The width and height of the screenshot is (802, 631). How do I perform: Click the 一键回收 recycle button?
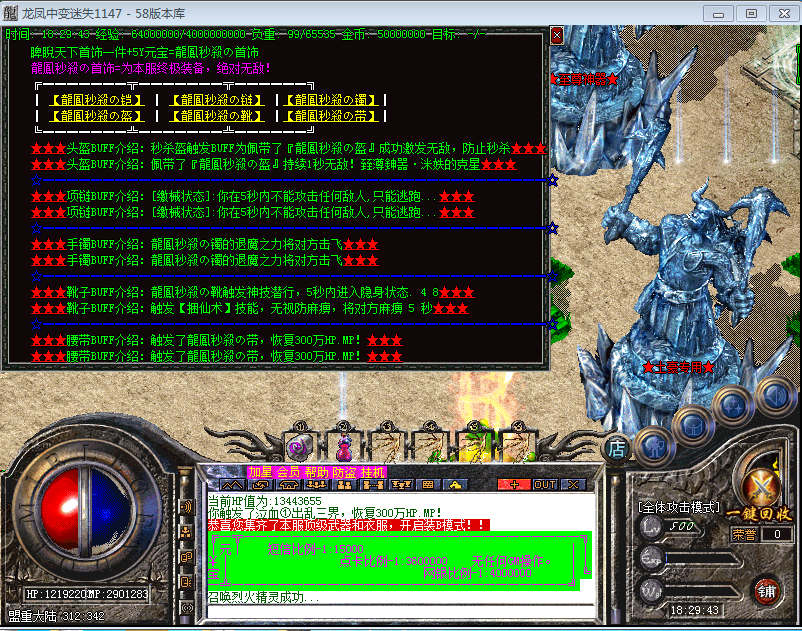pos(759,514)
